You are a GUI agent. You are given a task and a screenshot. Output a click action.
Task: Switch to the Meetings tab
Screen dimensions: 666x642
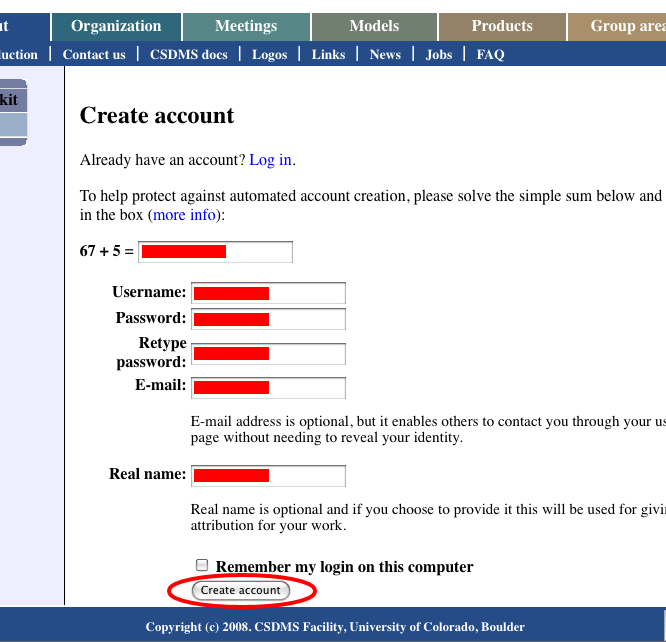(x=246, y=26)
